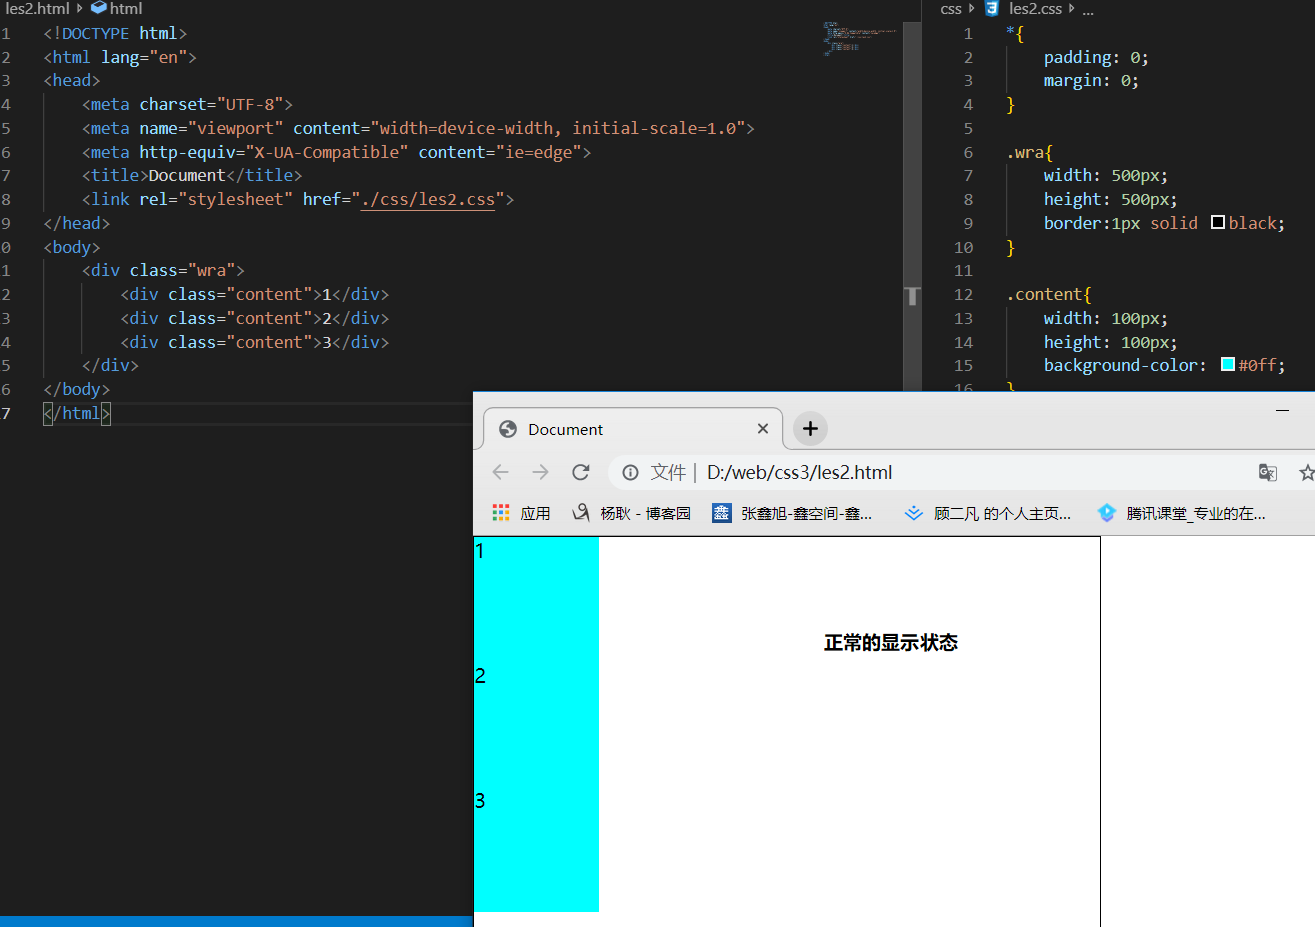Click les2.html breadcrumb in editor
The height and width of the screenshot is (927, 1315).
tap(37, 8)
